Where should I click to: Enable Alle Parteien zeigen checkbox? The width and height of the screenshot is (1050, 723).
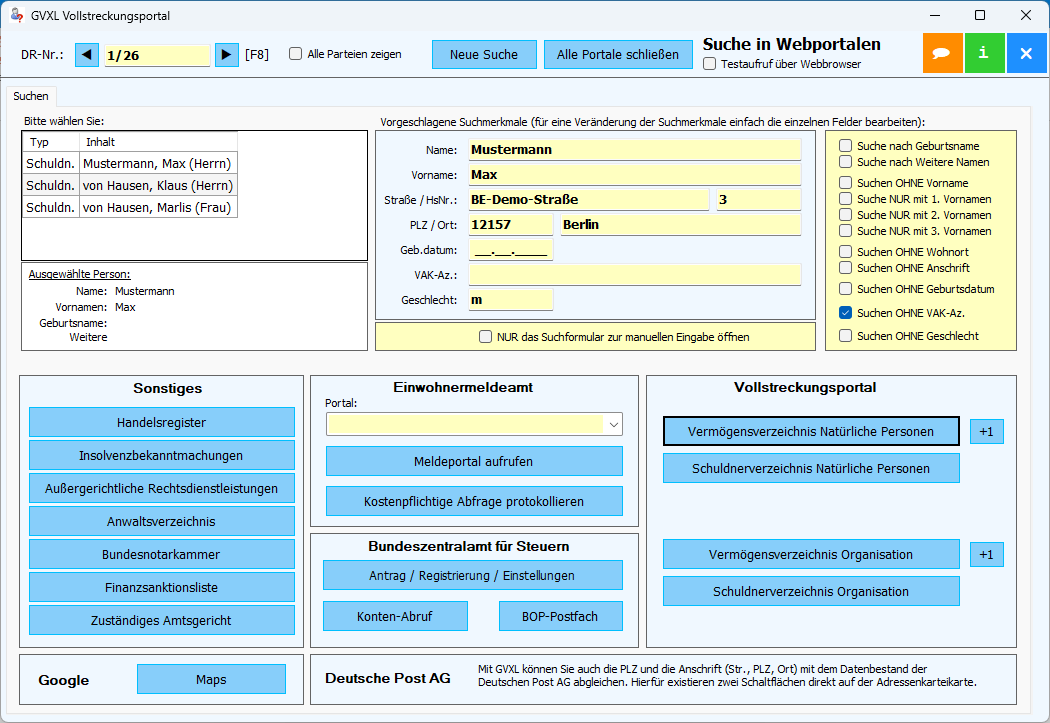point(295,54)
